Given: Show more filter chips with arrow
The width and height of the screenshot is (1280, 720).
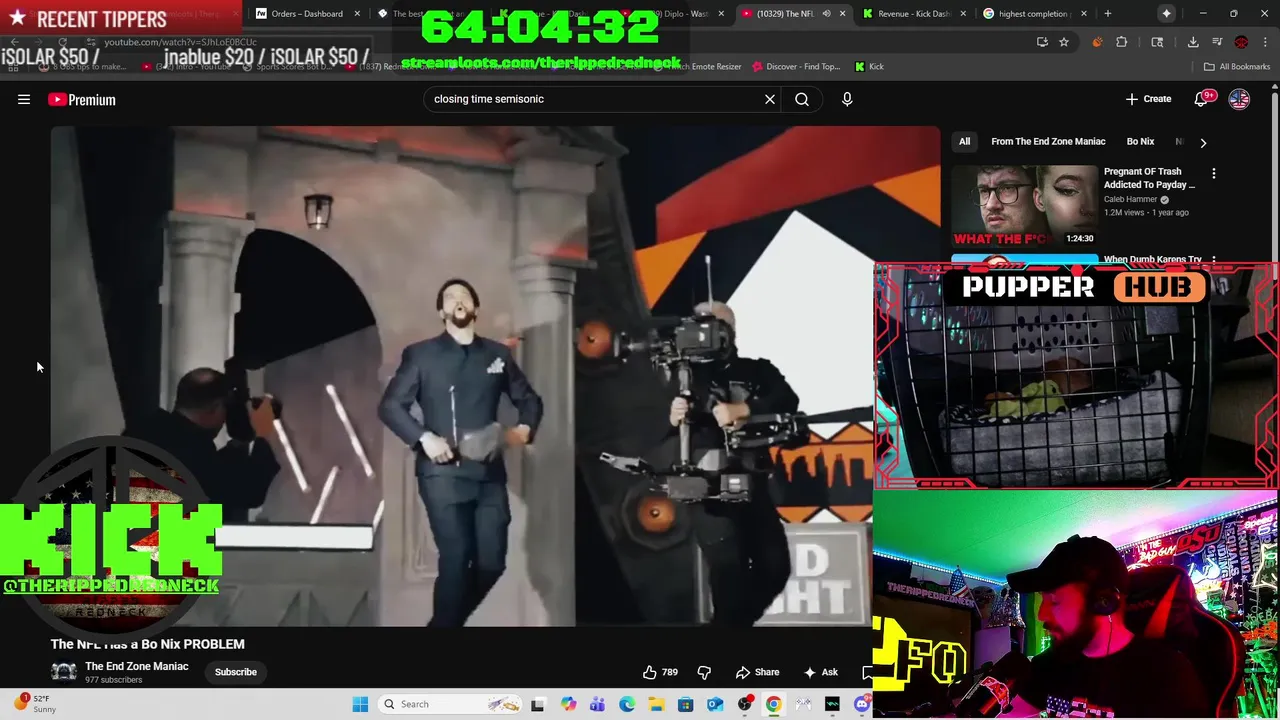Looking at the screenshot, I should click(x=1203, y=142).
